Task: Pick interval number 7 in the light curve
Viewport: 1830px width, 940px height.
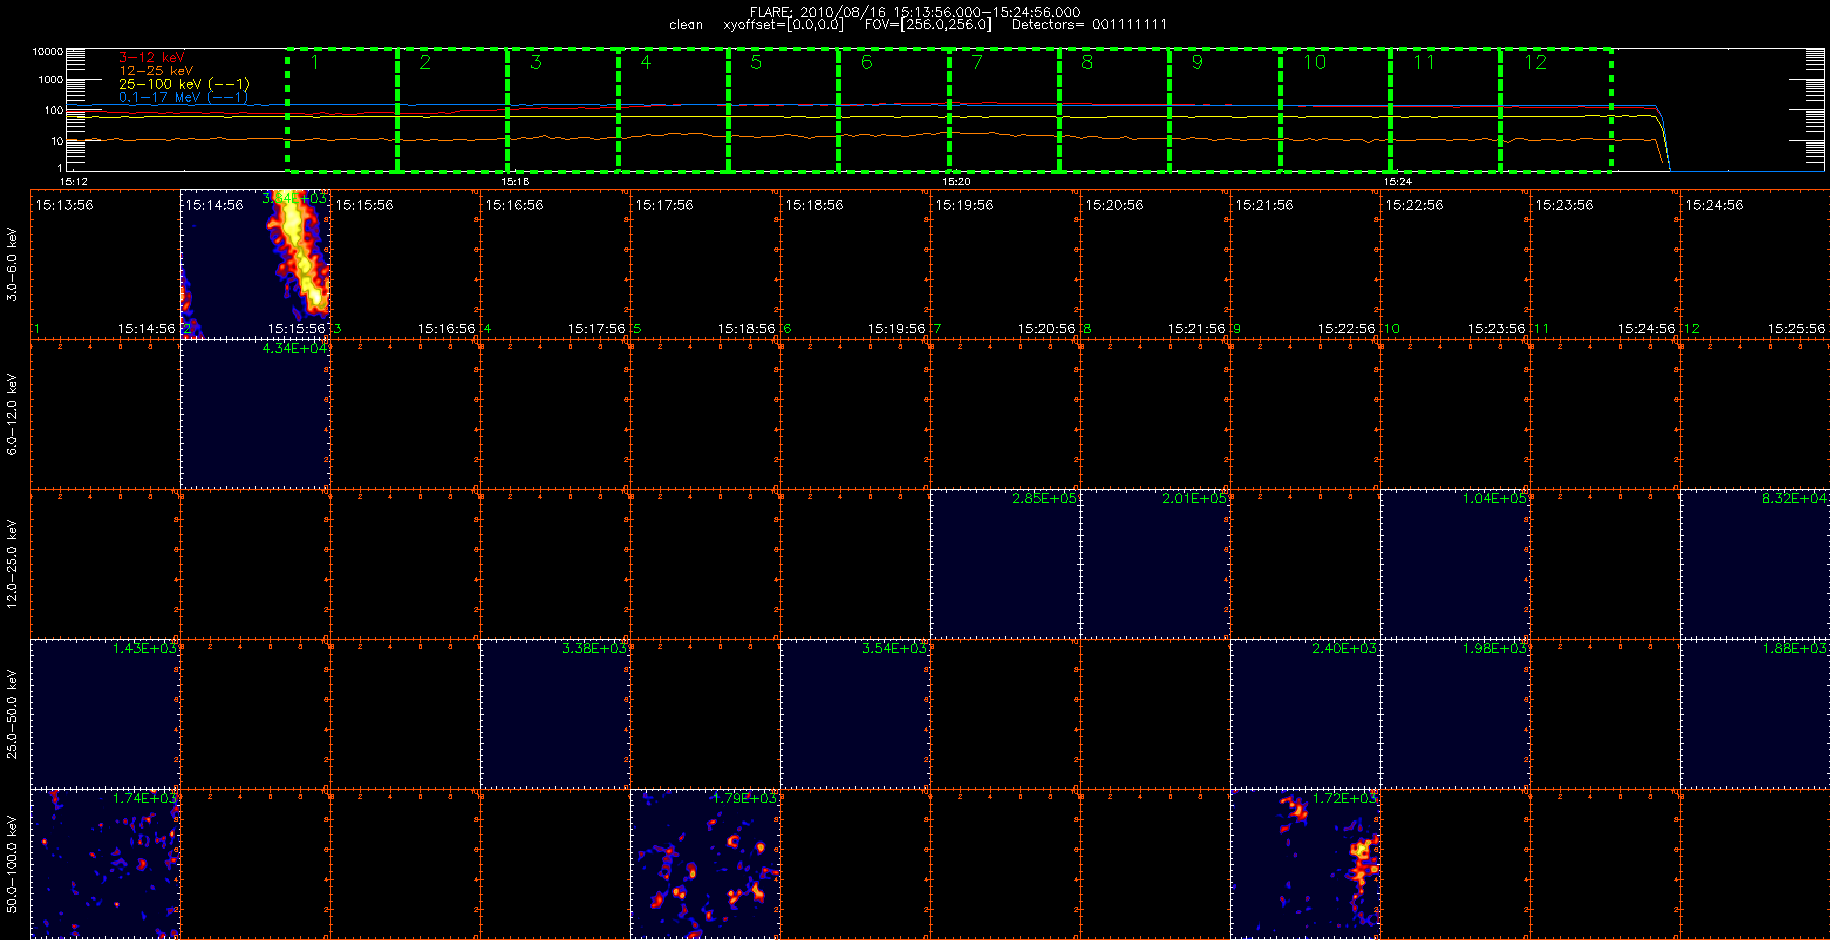Action: [1004, 110]
